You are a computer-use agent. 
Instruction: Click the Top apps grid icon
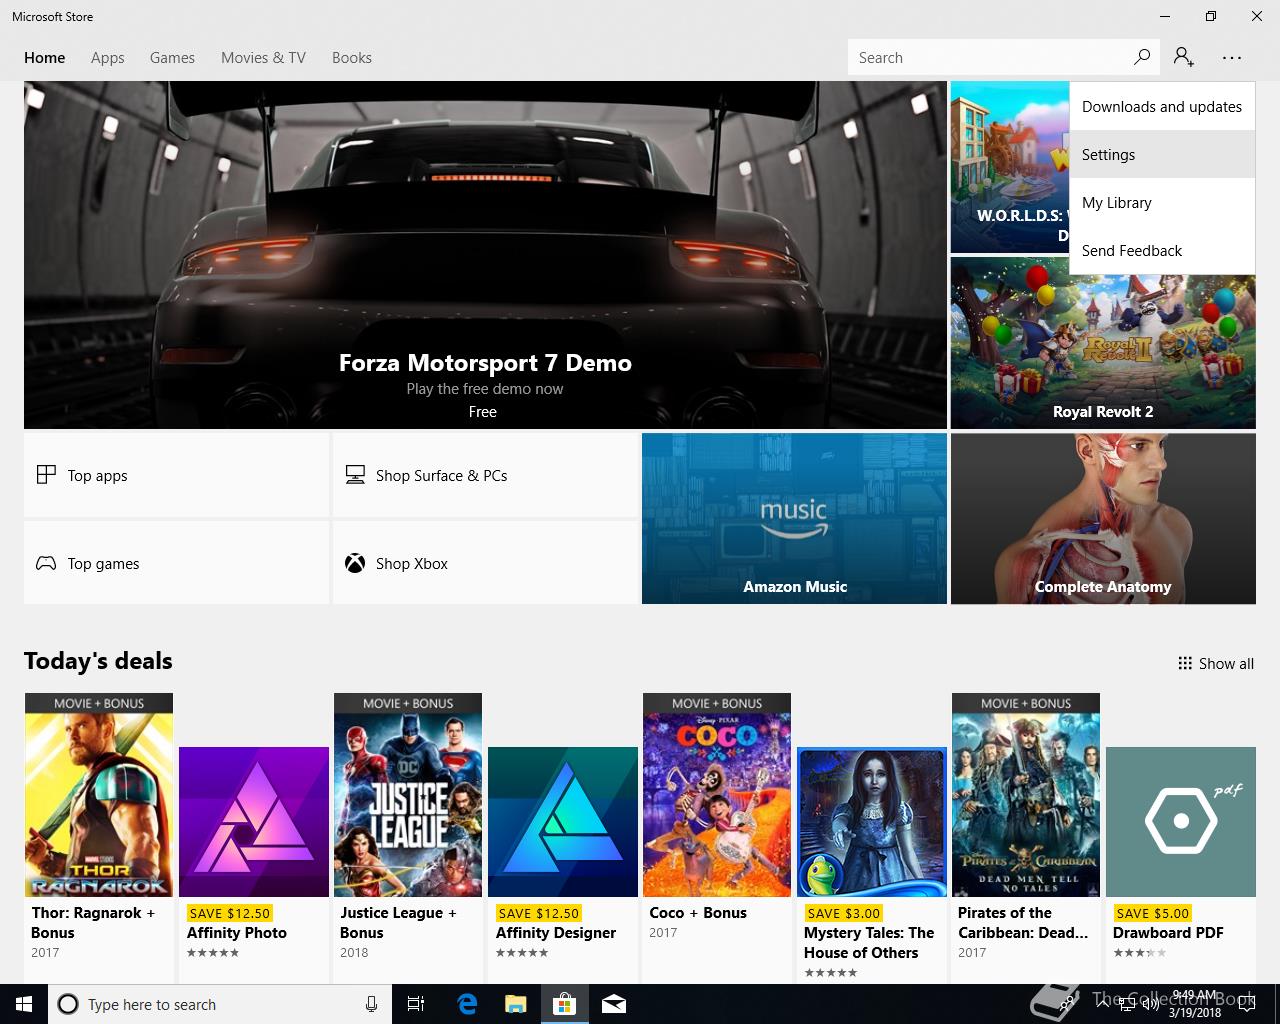point(46,475)
